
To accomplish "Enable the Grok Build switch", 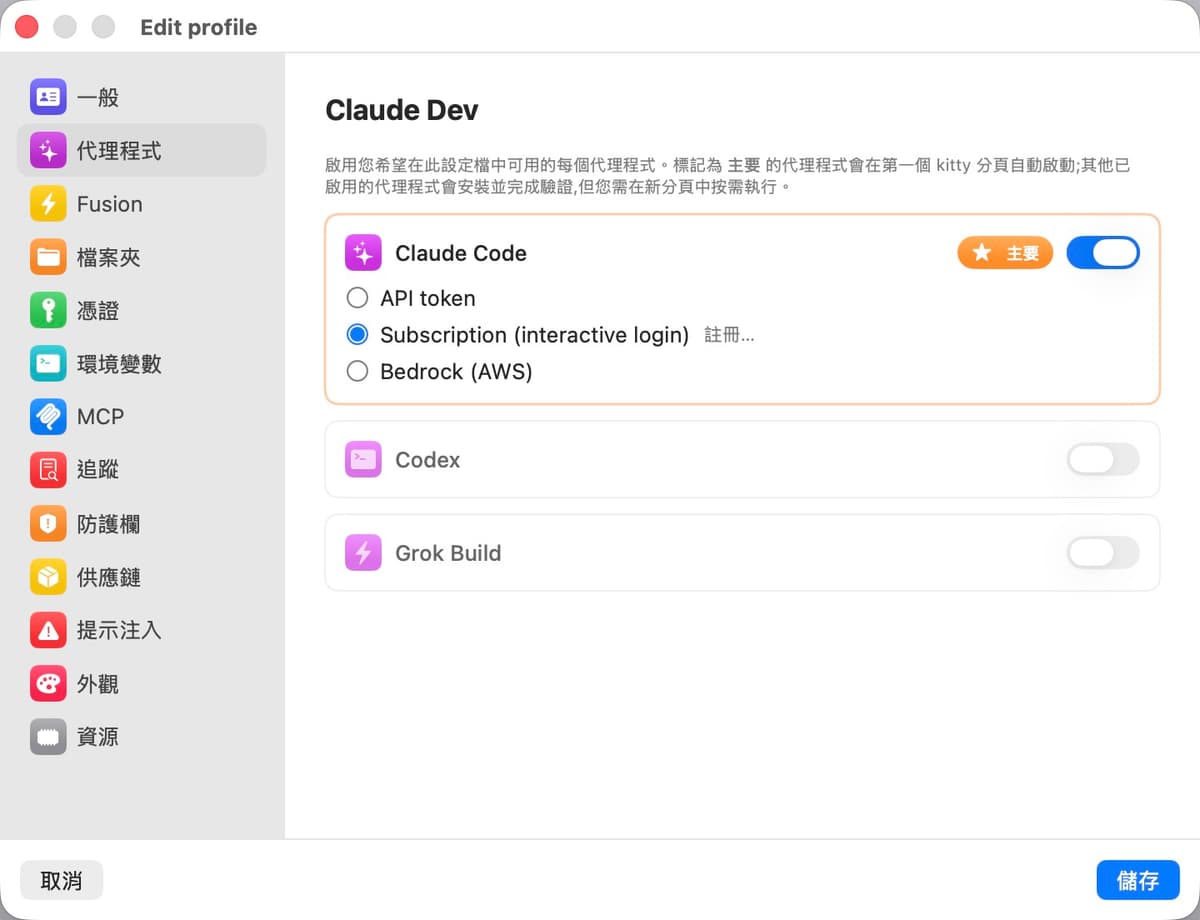I will click(x=1103, y=553).
